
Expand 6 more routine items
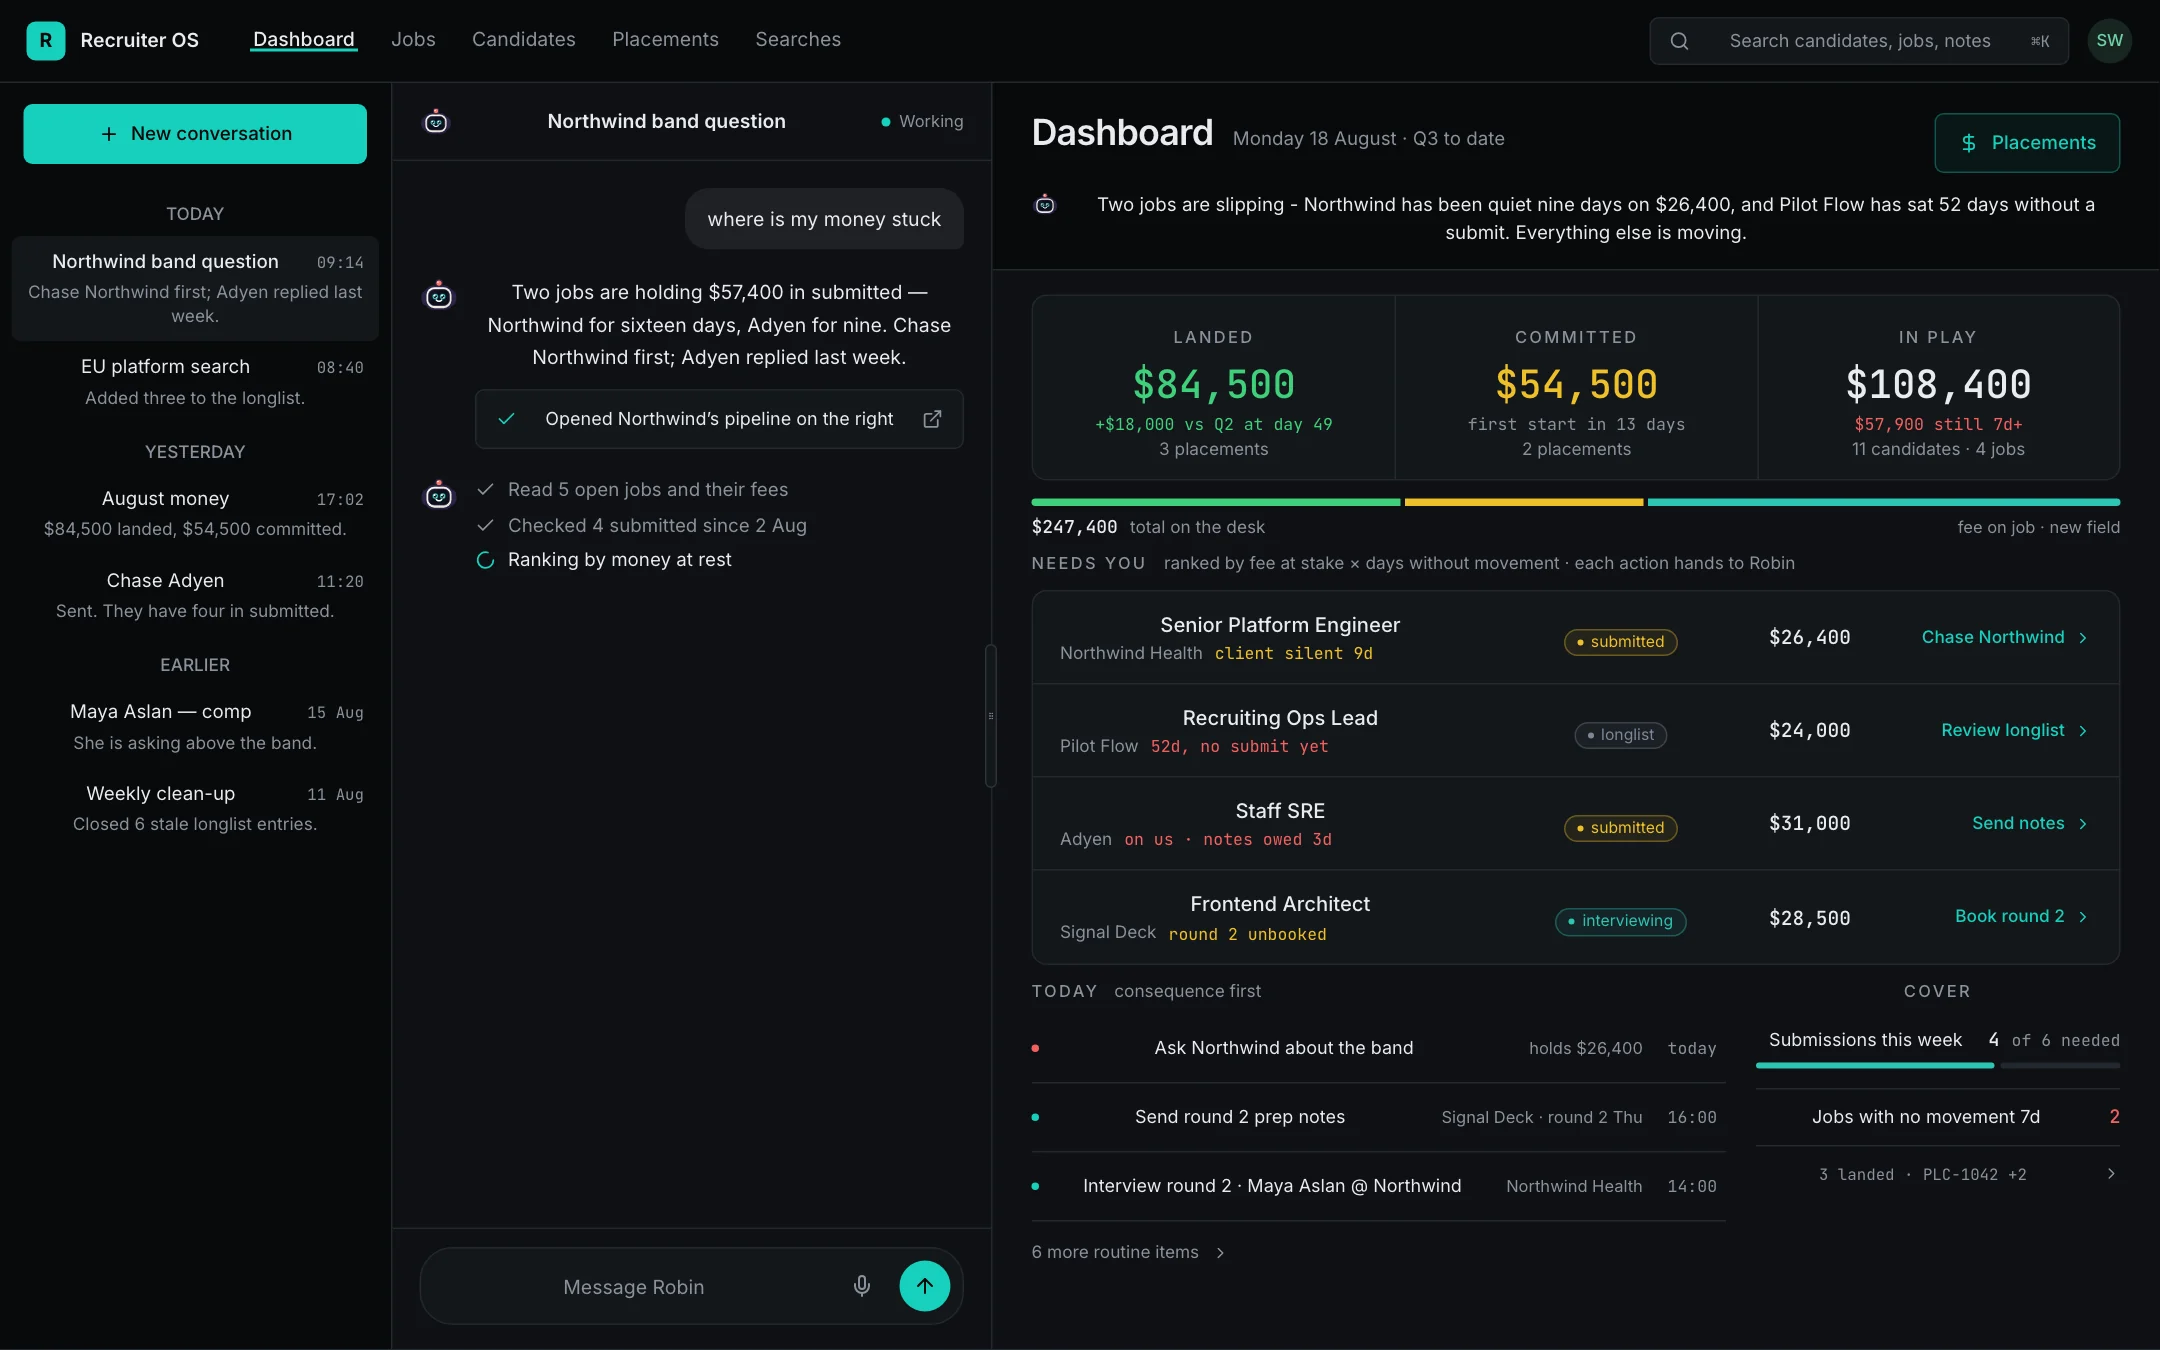click(x=1128, y=1252)
